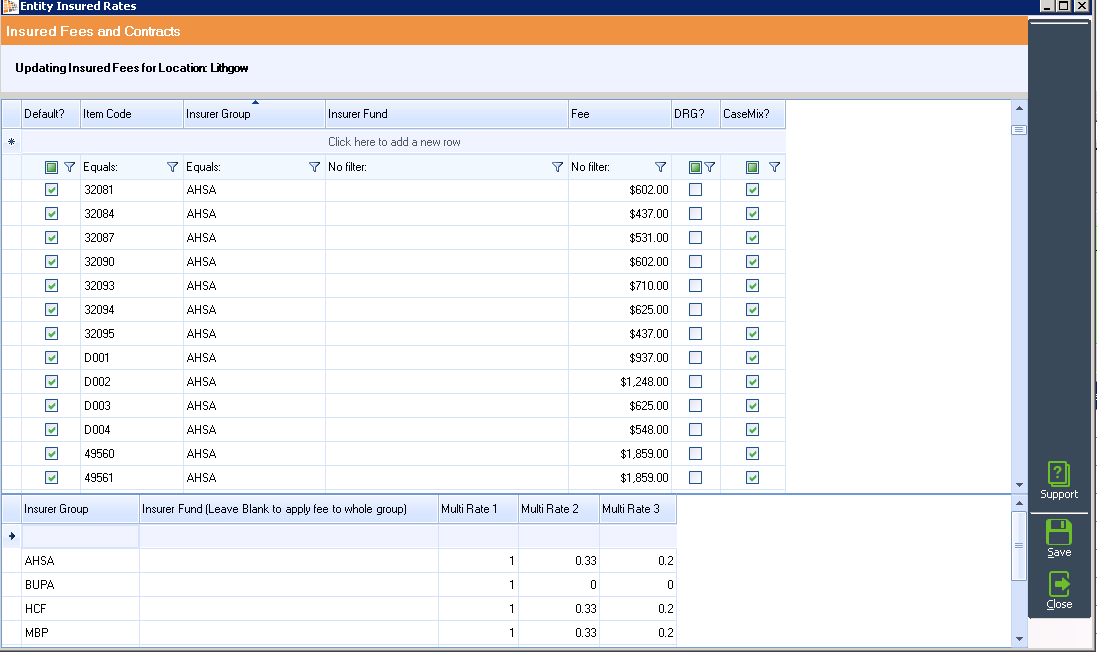Open the CaseMix? column filter funnel

coord(774,167)
